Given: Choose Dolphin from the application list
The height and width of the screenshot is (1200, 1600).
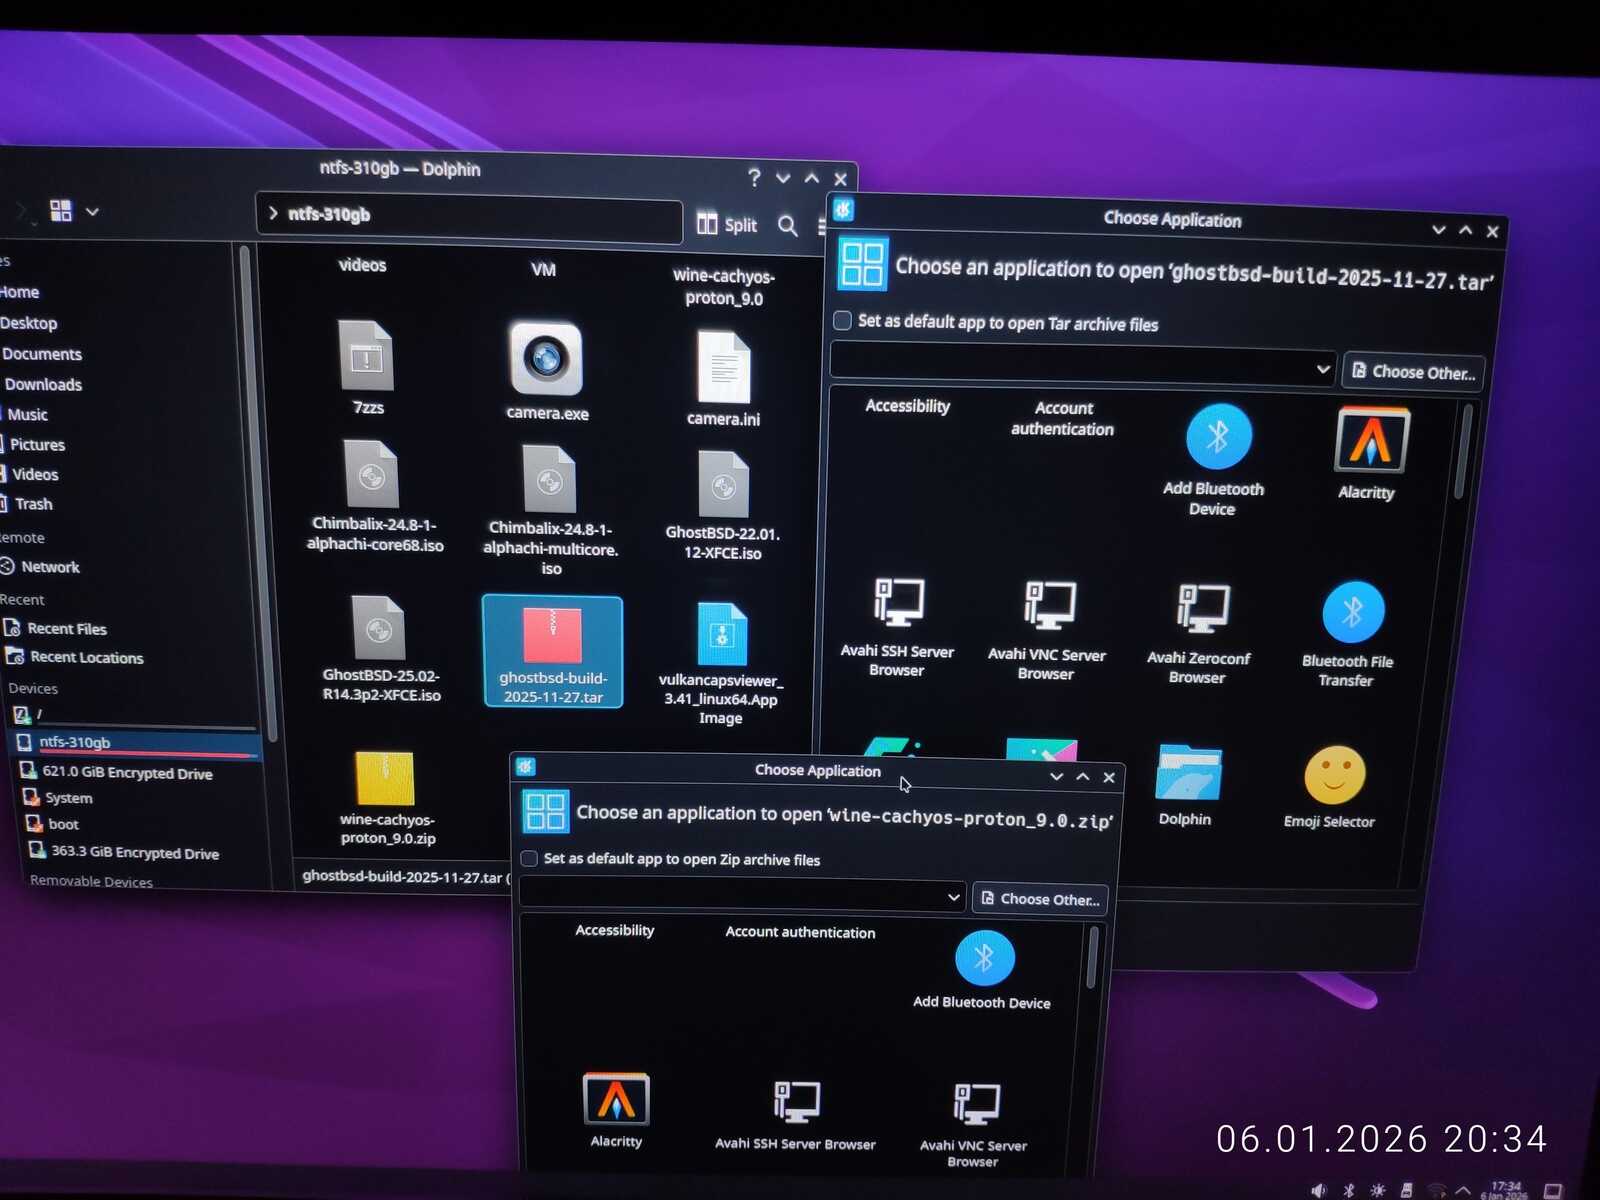Looking at the screenshot, I should (x=1187, y=786).
